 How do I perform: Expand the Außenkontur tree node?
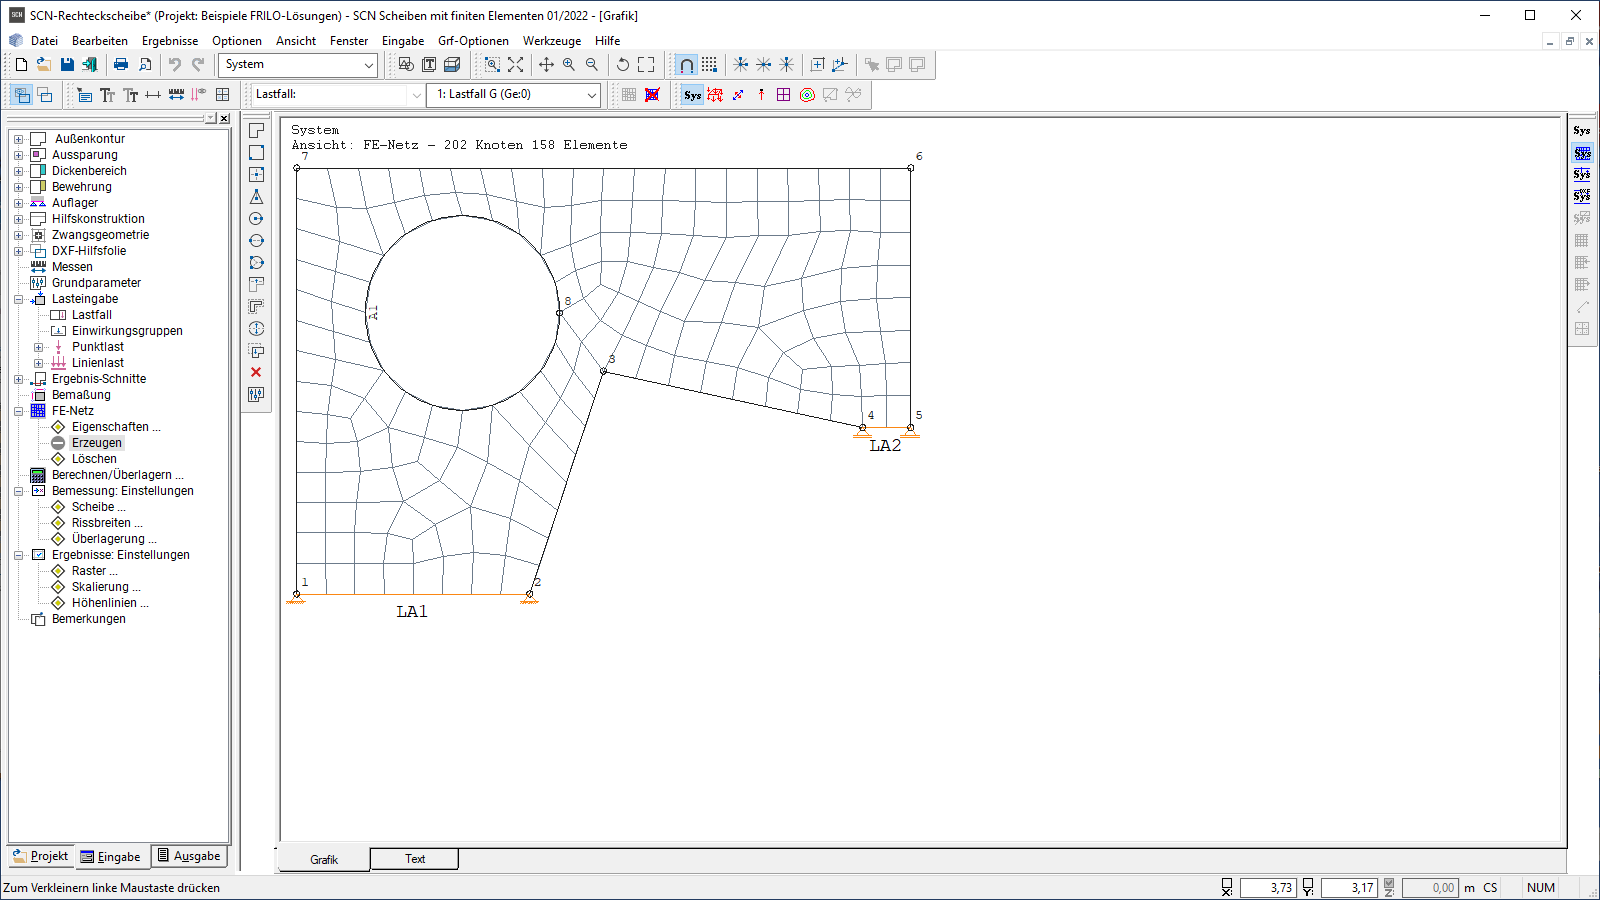(18, 139)
